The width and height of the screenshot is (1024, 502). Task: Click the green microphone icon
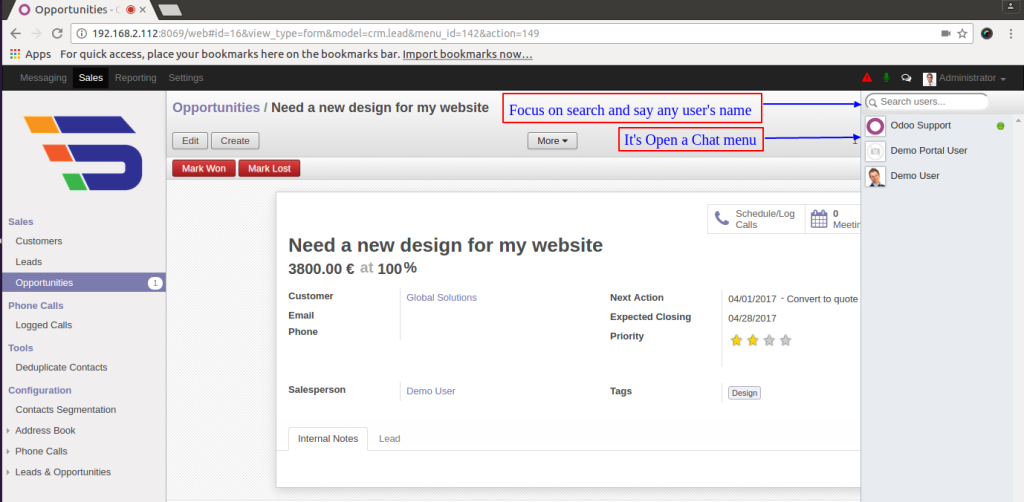coord(886,78)
